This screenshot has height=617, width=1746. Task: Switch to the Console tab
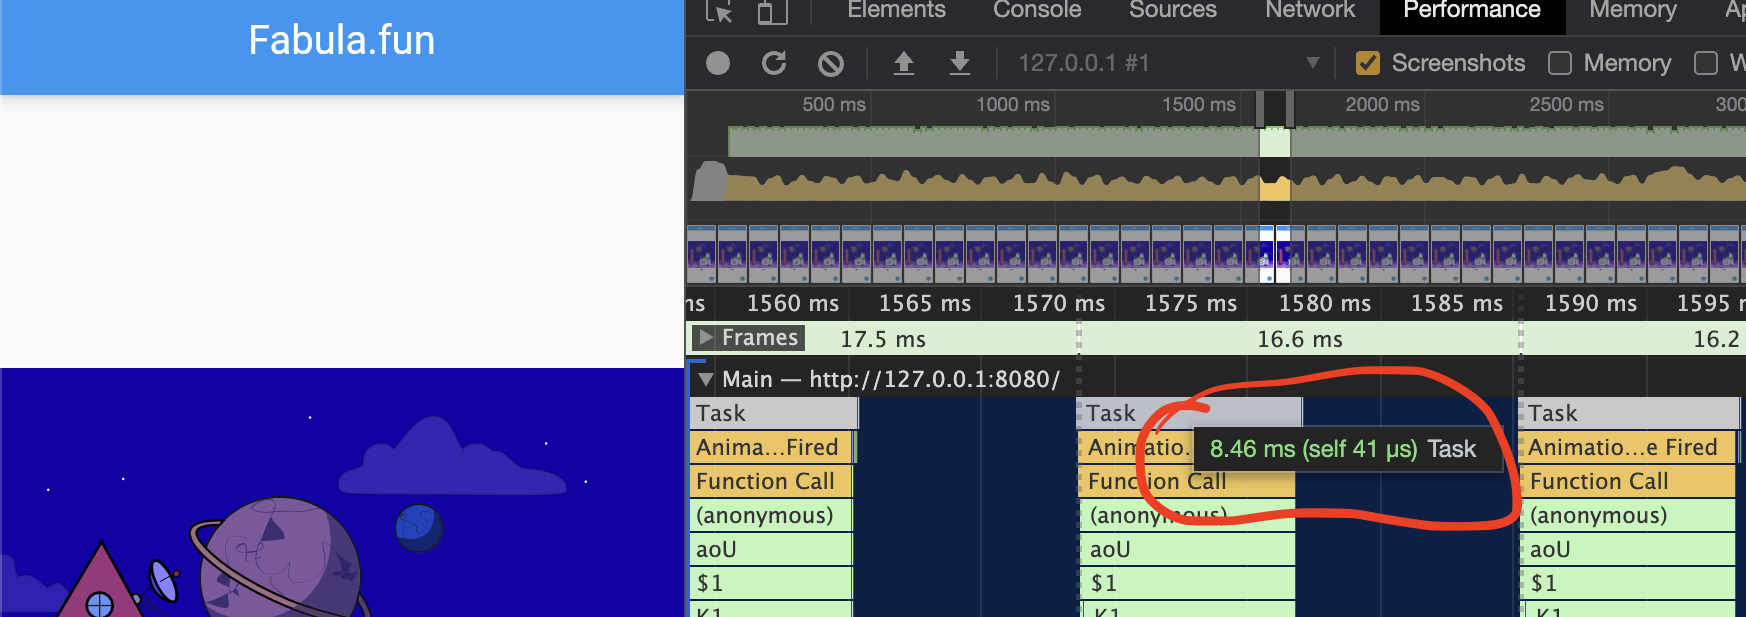pyautogui.click(x=1037, y=10)
